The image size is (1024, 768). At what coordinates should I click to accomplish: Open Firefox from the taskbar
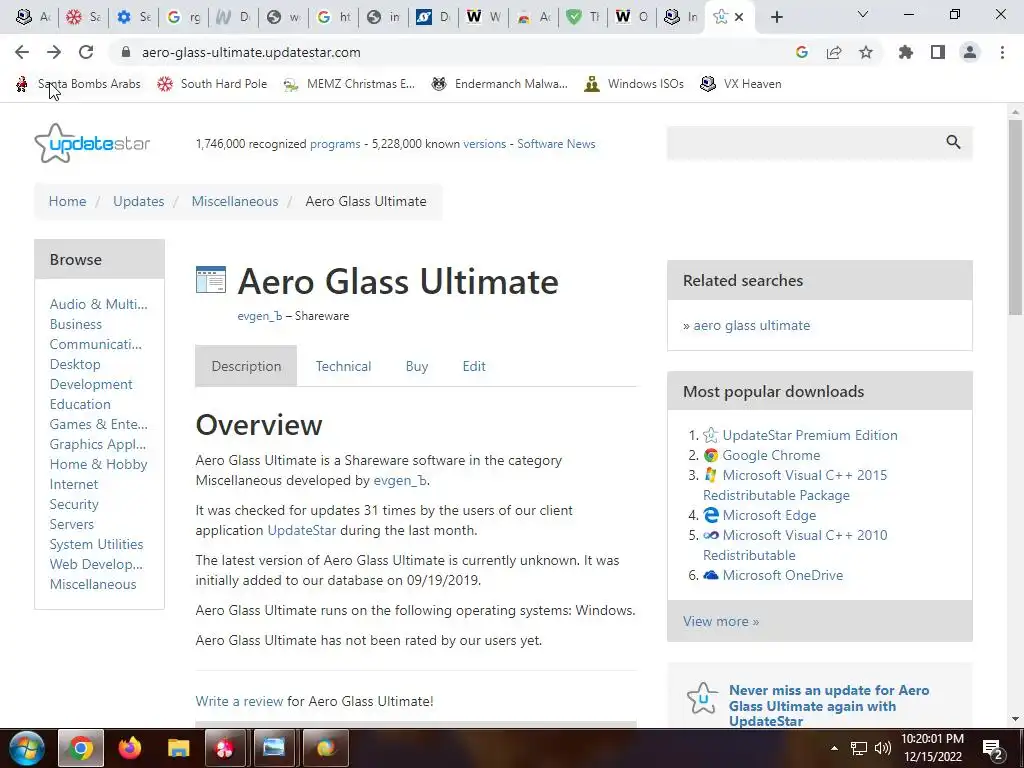tap(129, 748)
